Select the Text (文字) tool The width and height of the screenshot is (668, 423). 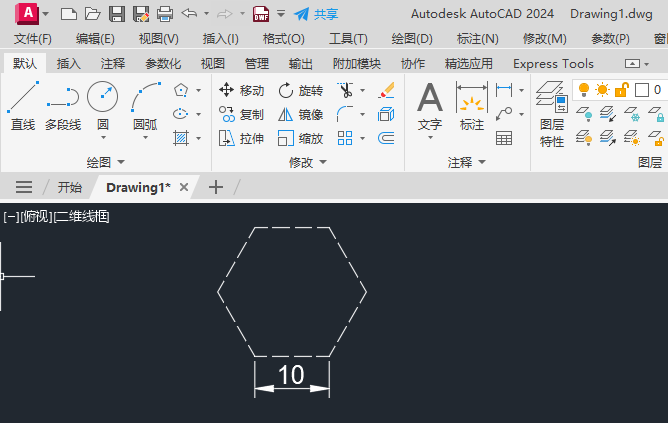point(430,106)
